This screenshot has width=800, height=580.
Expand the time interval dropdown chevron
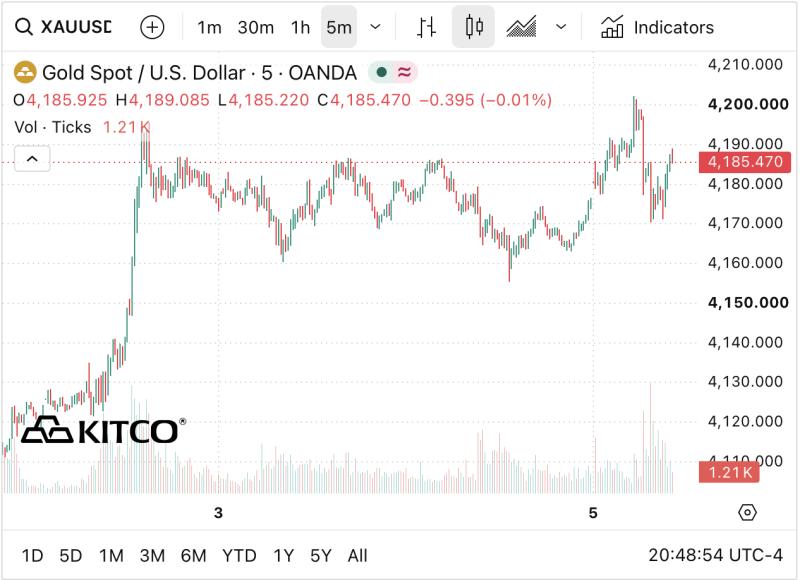tap(375, 27)
